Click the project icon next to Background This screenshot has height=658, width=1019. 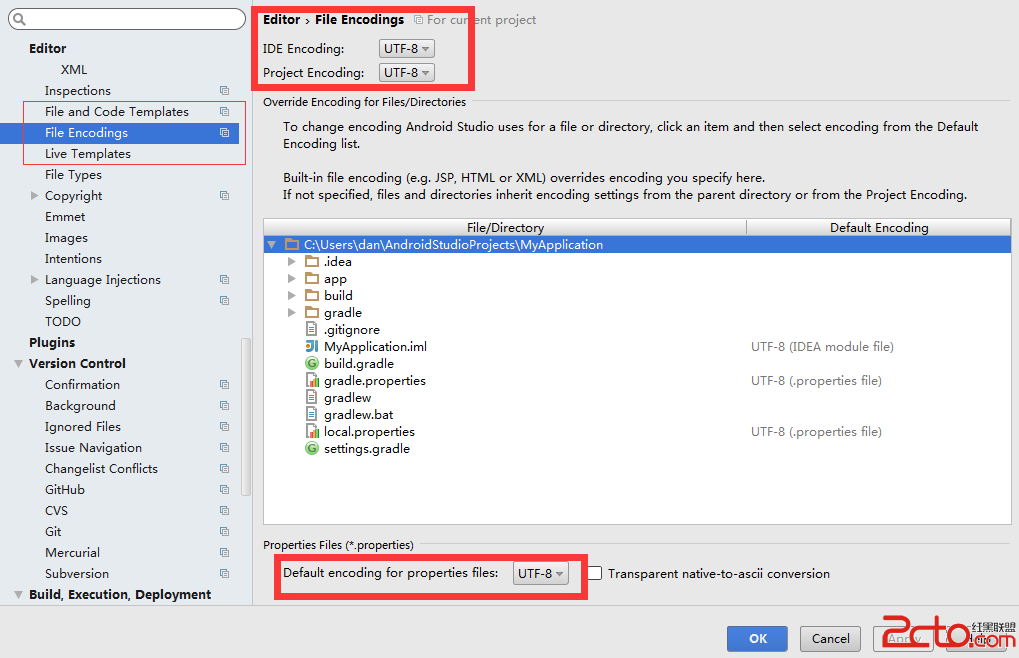point(224,405)
